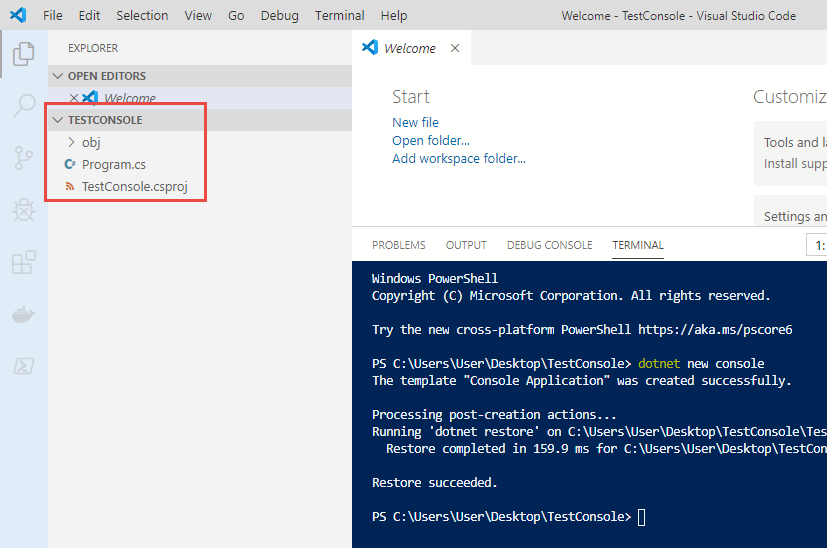Select the Terminal panel tab
827x548 pixels.
[x=638, y=245]
